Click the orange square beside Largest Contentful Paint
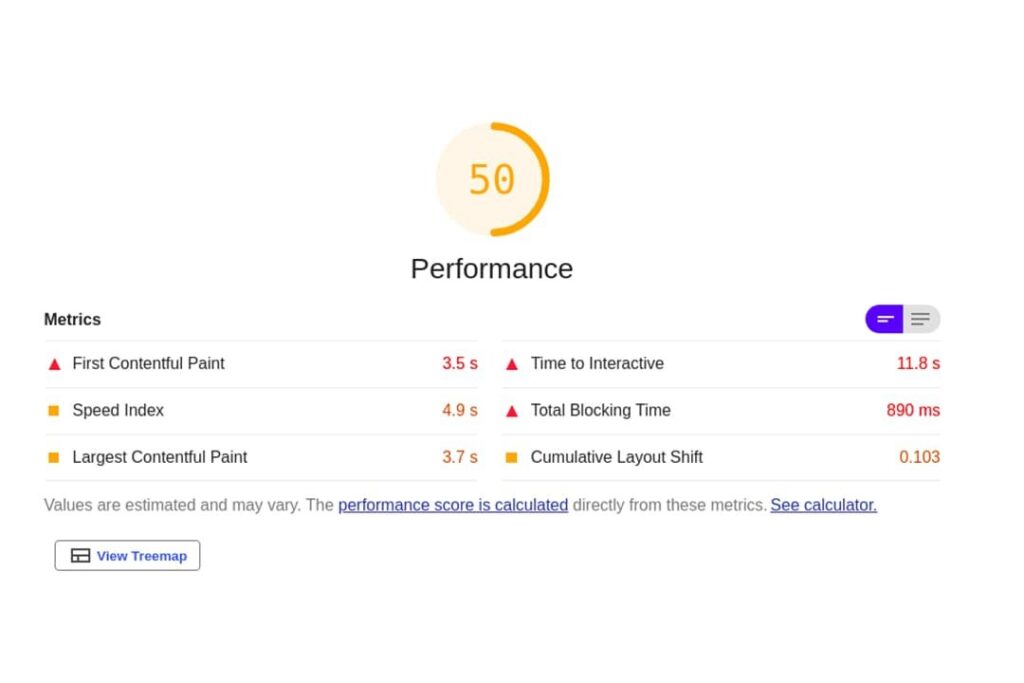1024x683 pixels. coord(54,457)
